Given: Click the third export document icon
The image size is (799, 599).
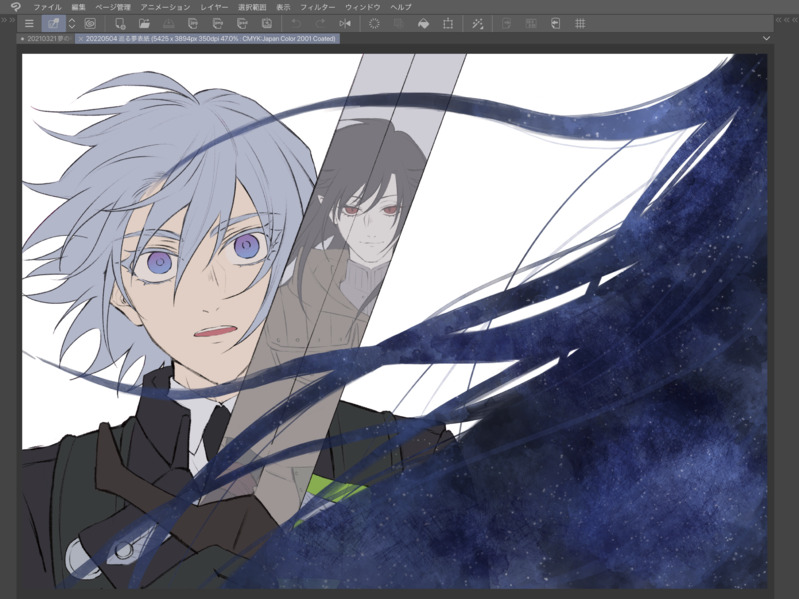Looking at the screenshot, I should pos(242,23).
